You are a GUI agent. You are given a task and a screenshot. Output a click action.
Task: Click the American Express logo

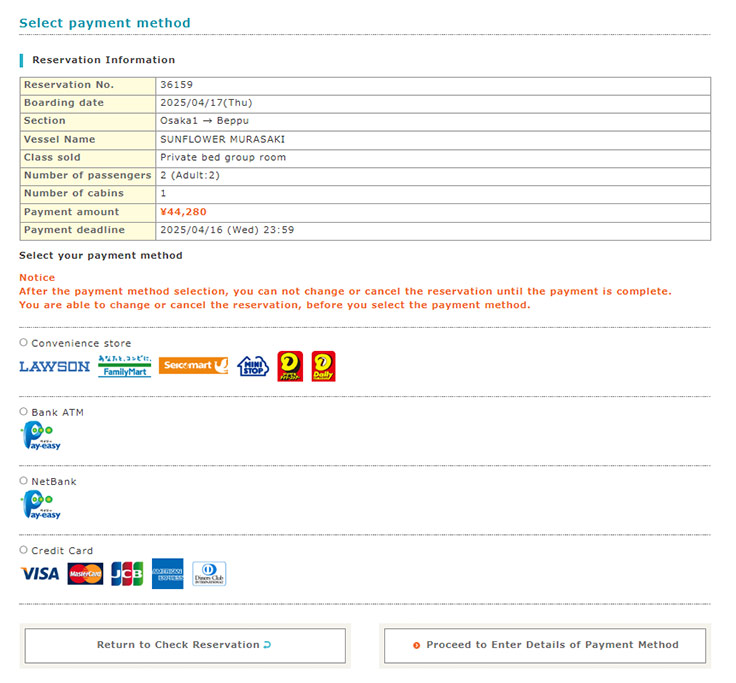(168, 574)
